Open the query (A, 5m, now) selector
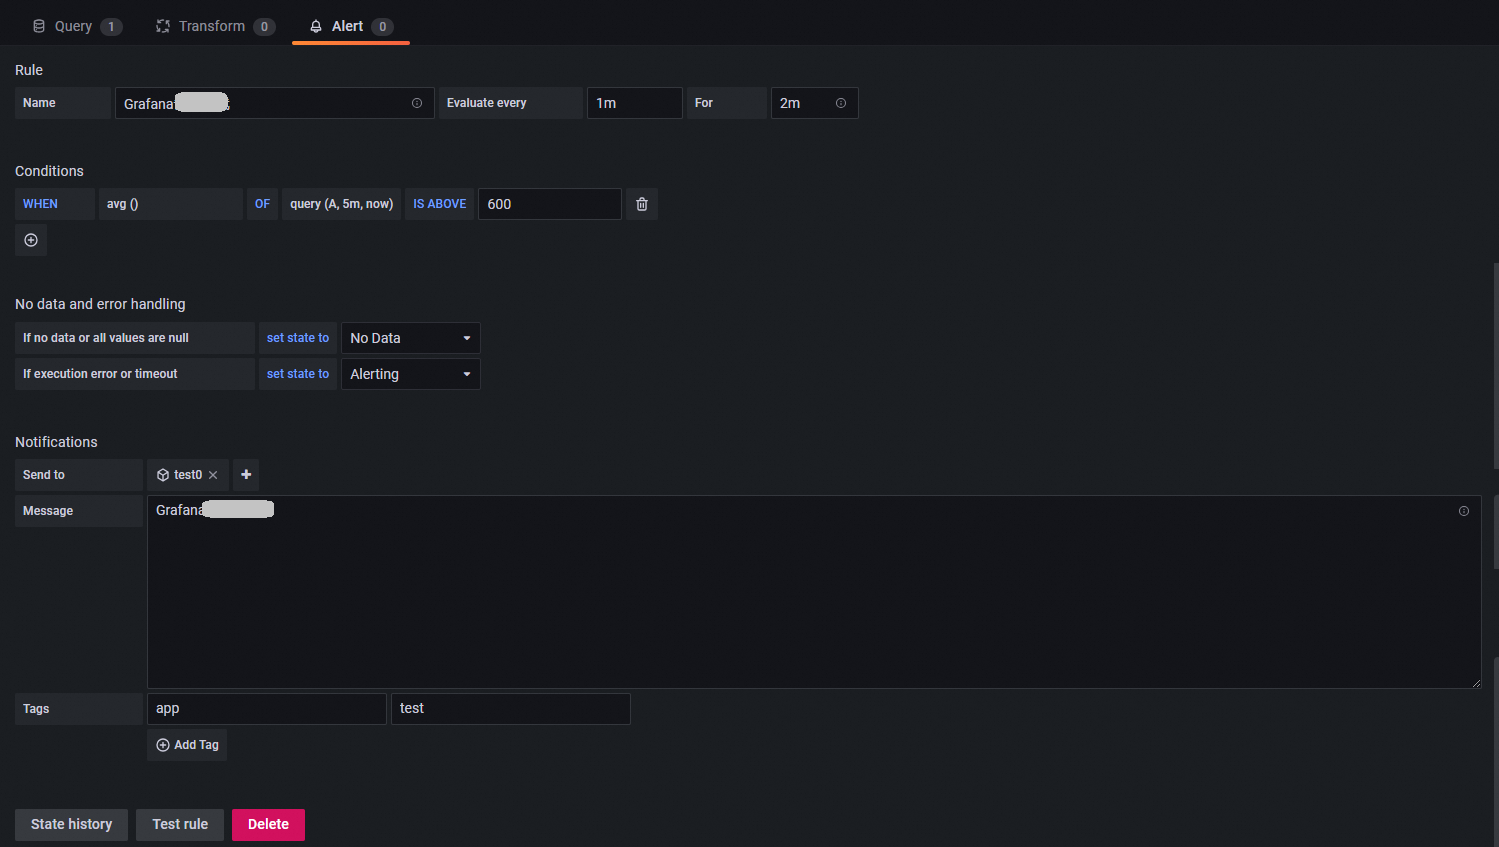Screen dimensions: 1499x847 click(341, 204)
